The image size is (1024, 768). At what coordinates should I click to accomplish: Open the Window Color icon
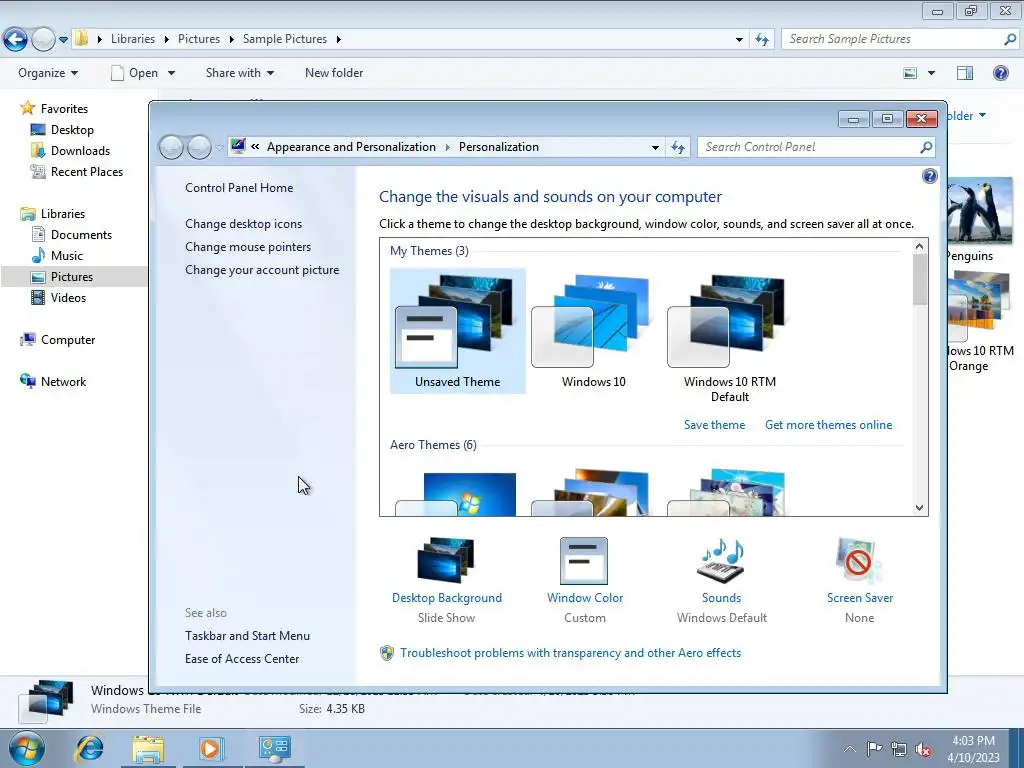(584, 560)
